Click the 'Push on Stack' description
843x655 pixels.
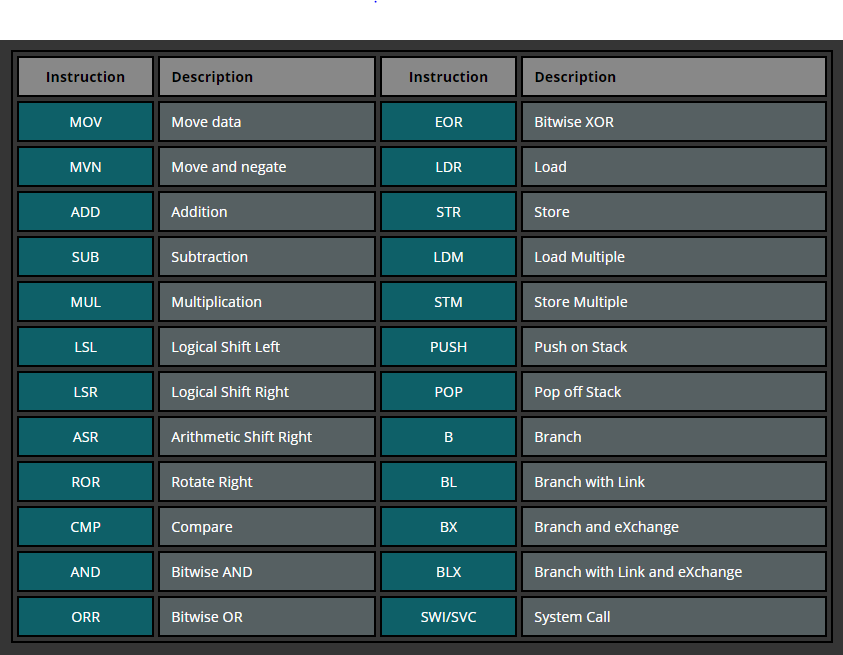point(674,347)
